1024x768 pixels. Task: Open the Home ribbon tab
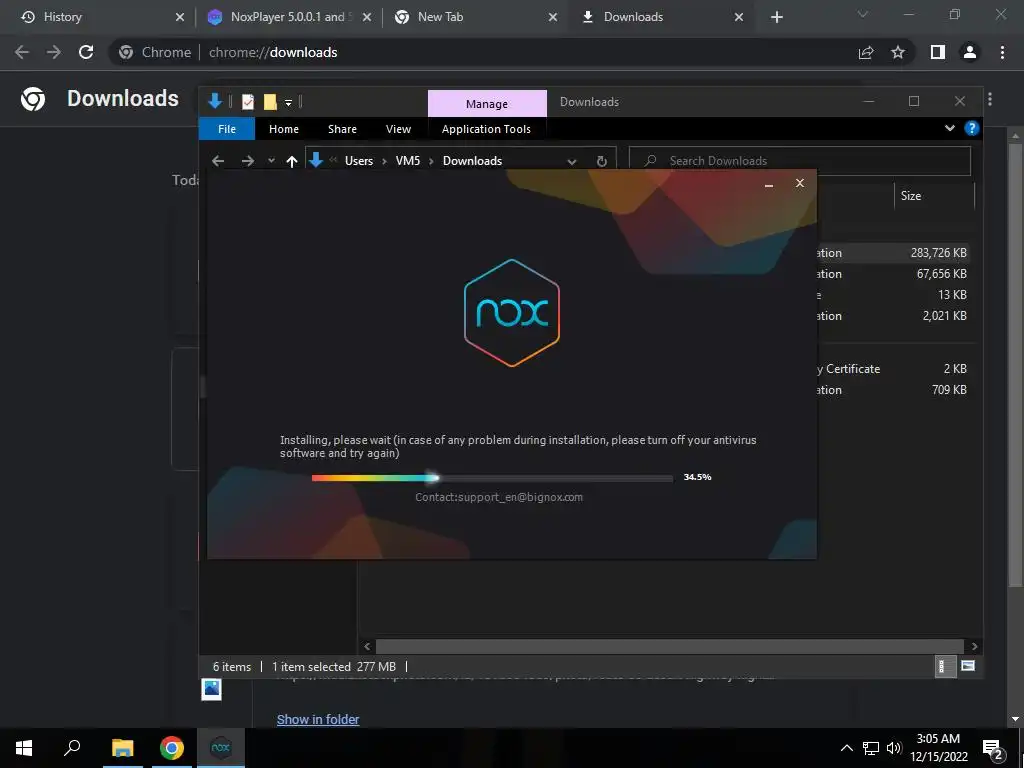(284, 129)
